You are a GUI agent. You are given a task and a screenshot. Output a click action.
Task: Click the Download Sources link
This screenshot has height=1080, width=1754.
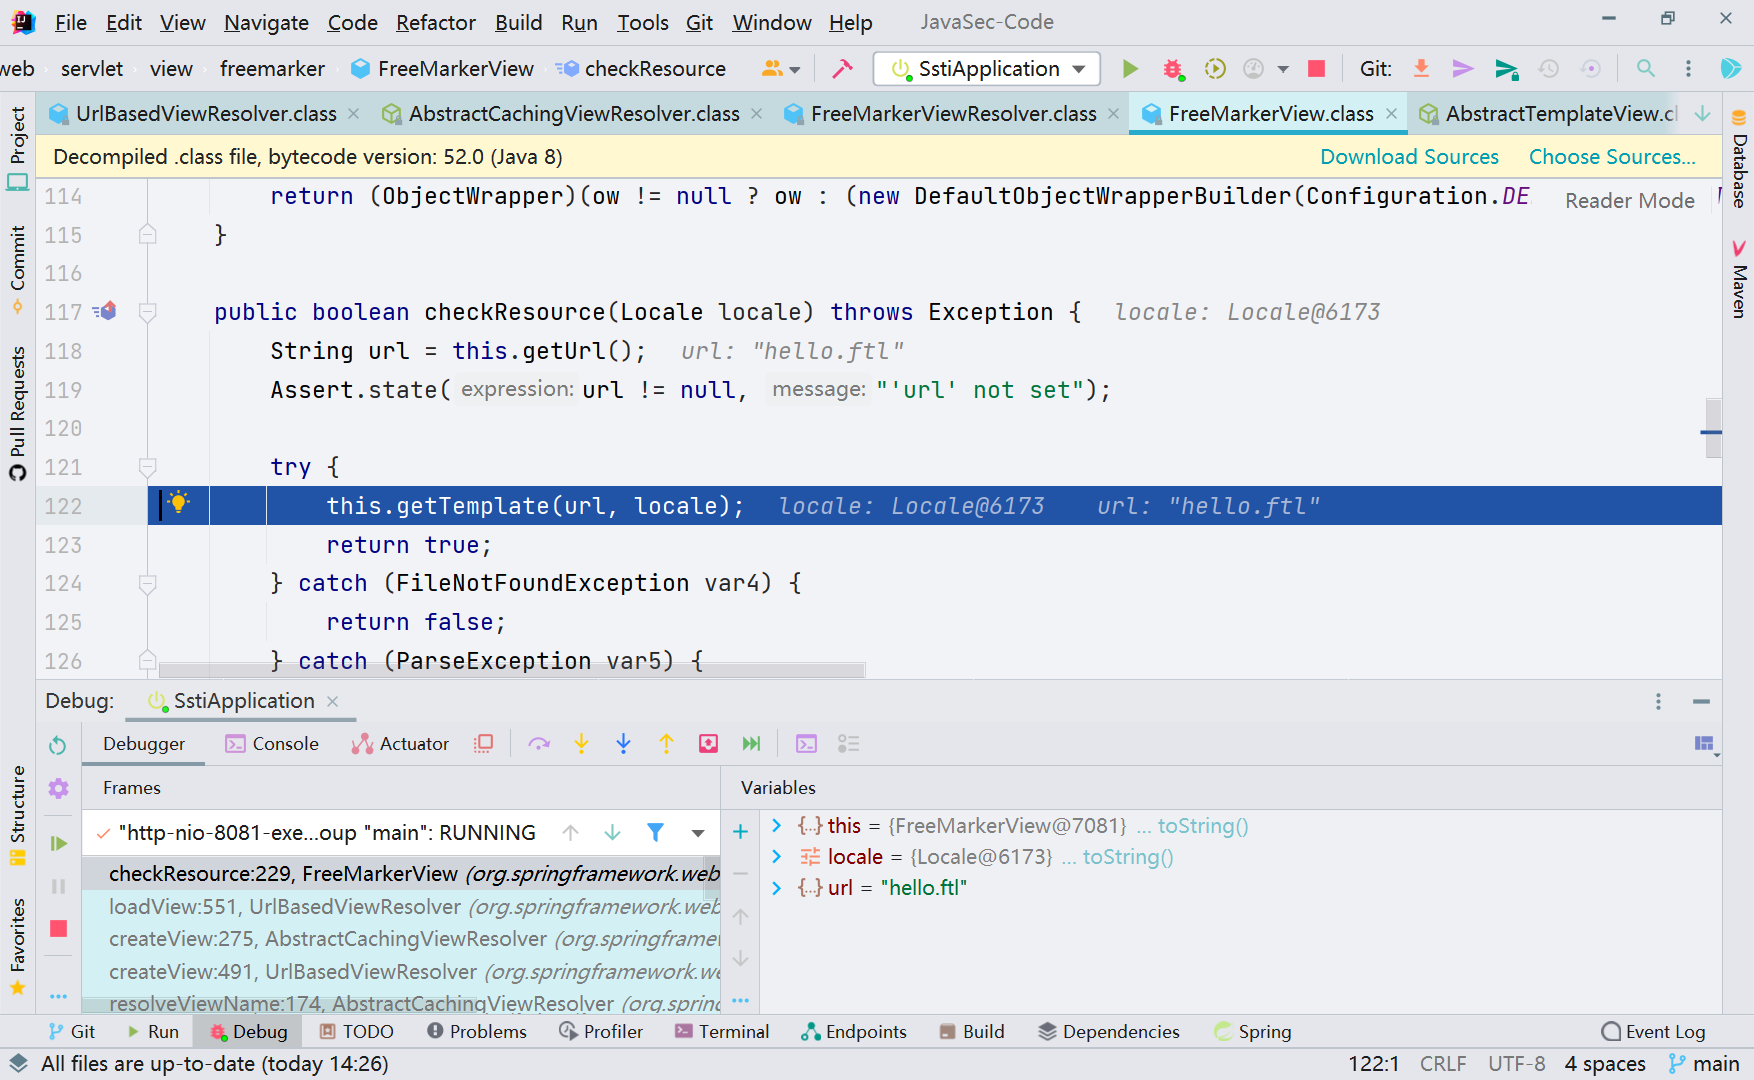coord(1409,156)
